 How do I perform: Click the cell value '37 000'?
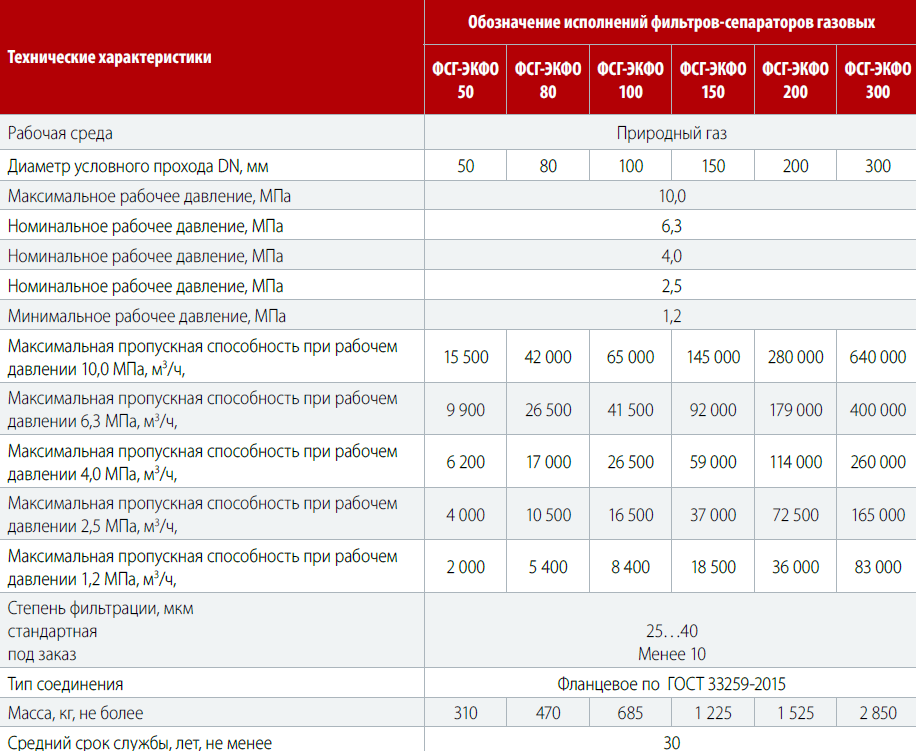click(x=713, y=515)
